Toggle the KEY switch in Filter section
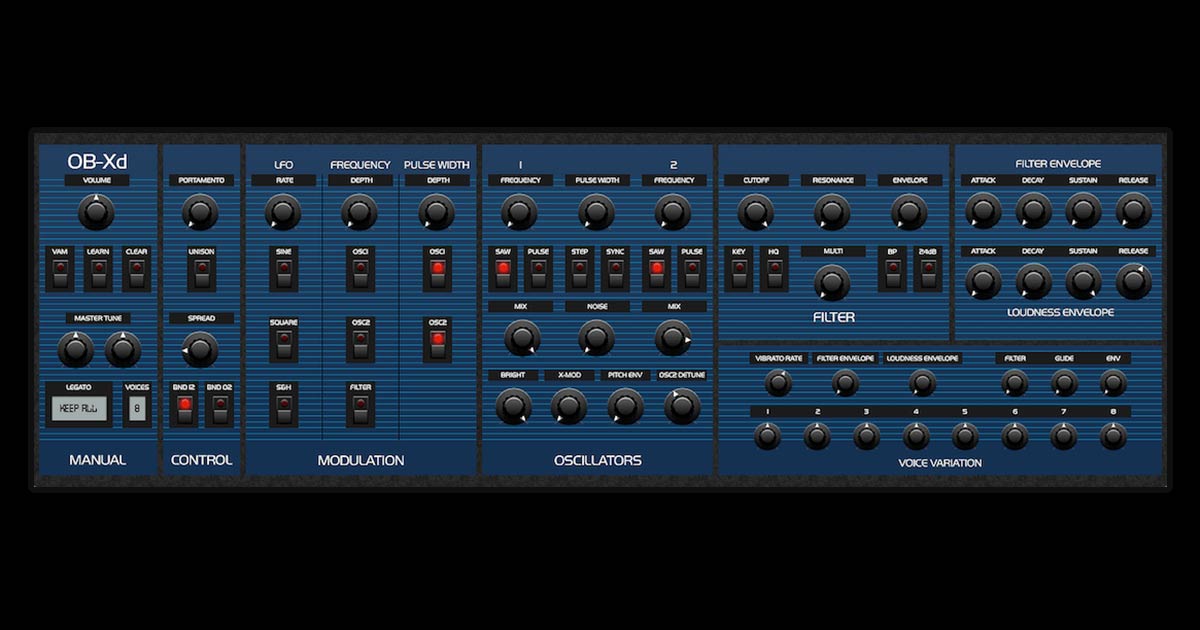 739,273
